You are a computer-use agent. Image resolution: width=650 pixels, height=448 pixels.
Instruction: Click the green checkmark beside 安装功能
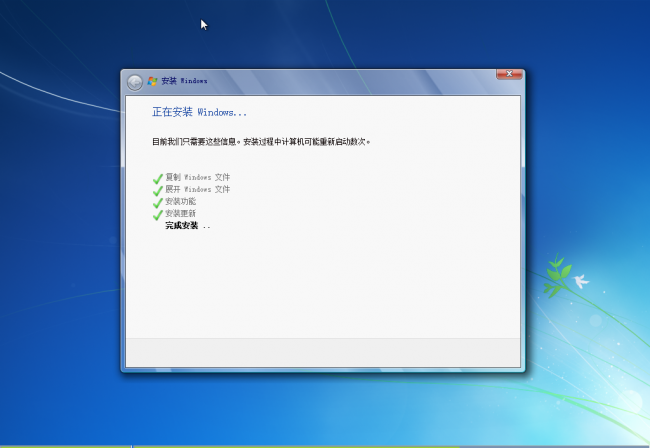(x=158, y=203)
